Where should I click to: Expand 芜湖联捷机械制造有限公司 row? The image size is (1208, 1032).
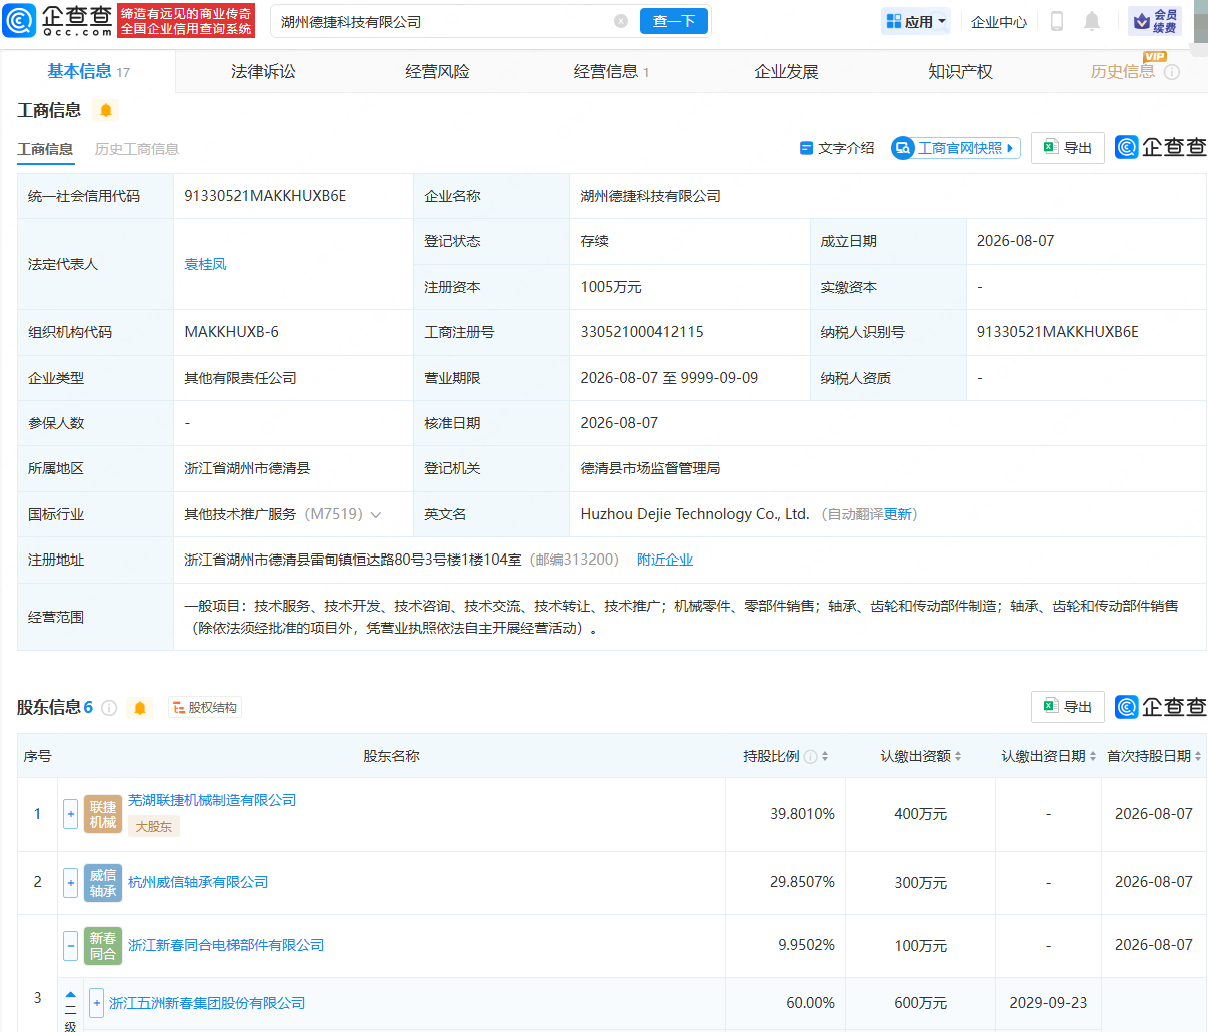coord(70,814)
